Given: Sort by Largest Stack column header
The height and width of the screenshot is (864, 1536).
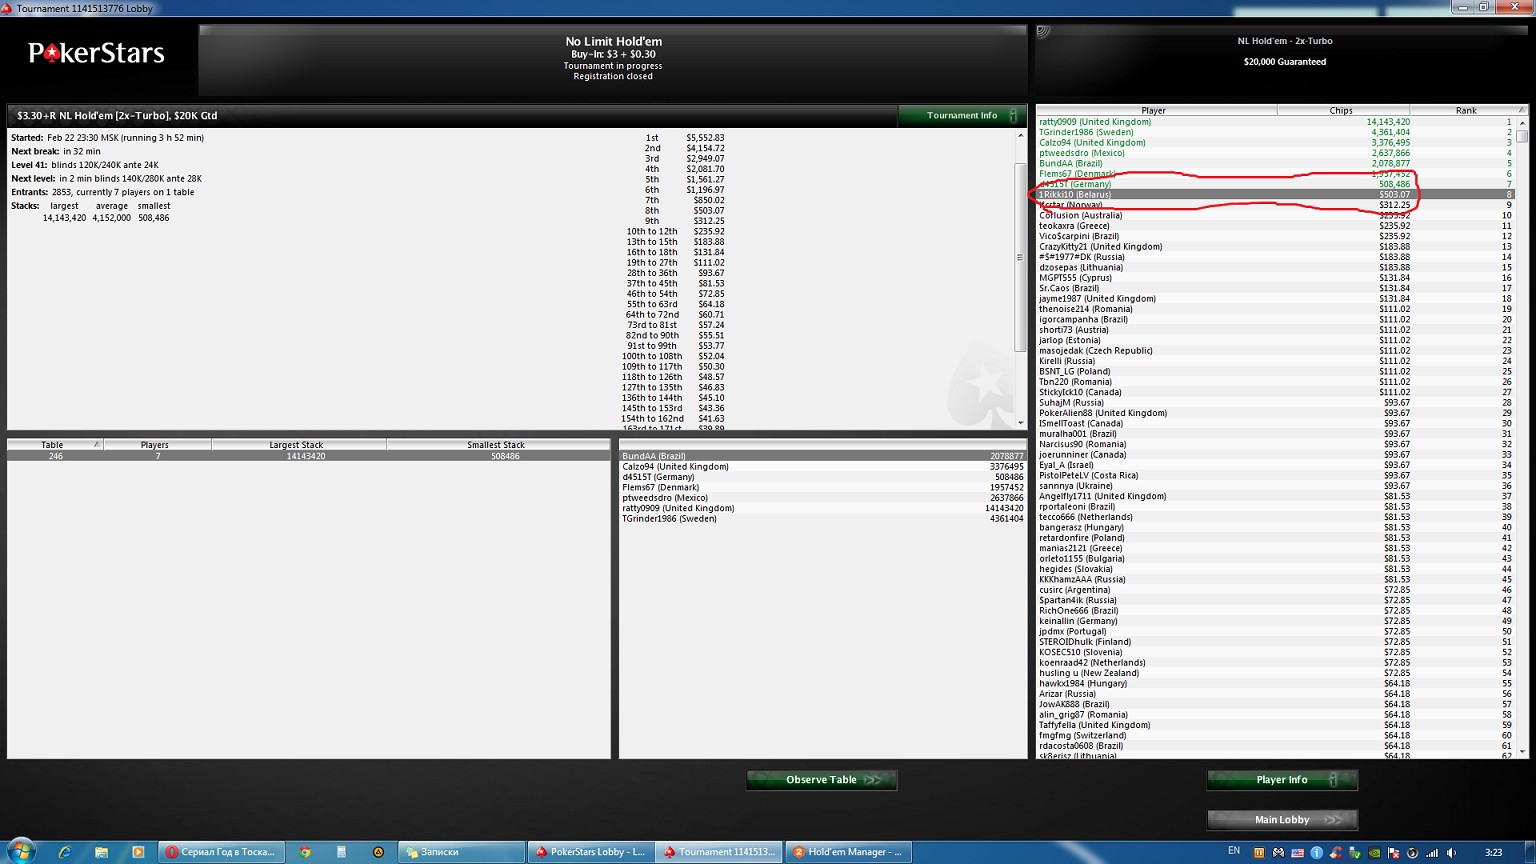Looking at the screenshot, I should (x=297, y=445).
